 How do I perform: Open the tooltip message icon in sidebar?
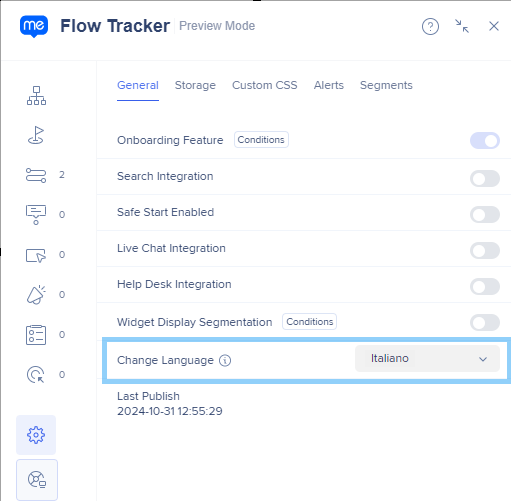(x=36, y=215)
